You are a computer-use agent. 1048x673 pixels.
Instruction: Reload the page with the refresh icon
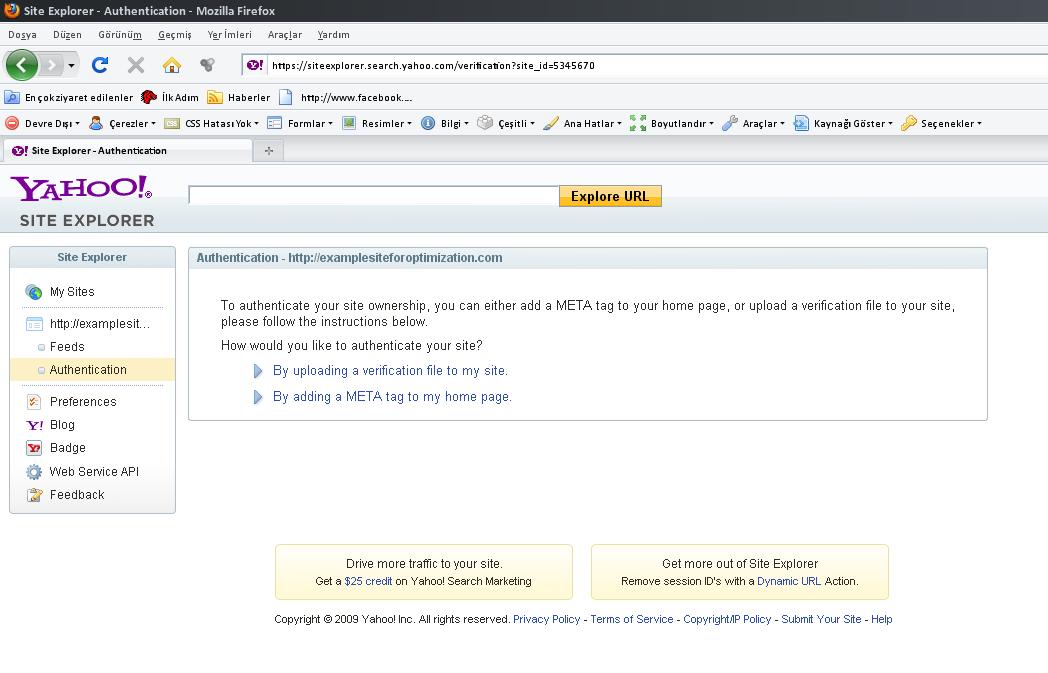pyautogui.click(x=100, y=65)
